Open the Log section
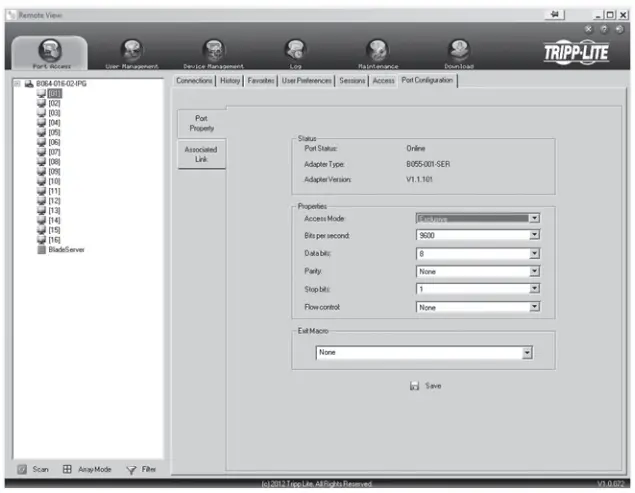The image size is (635, 493). 295,53
